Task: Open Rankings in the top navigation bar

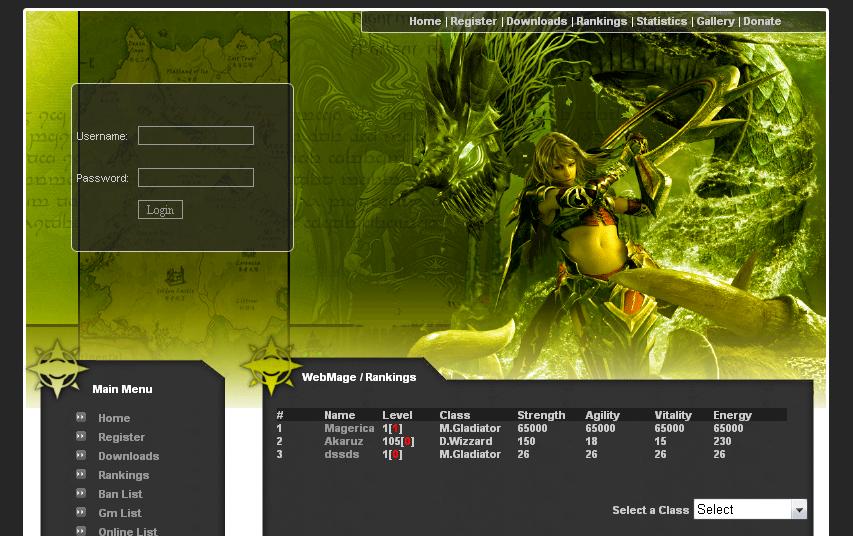Action: point(601,21)
